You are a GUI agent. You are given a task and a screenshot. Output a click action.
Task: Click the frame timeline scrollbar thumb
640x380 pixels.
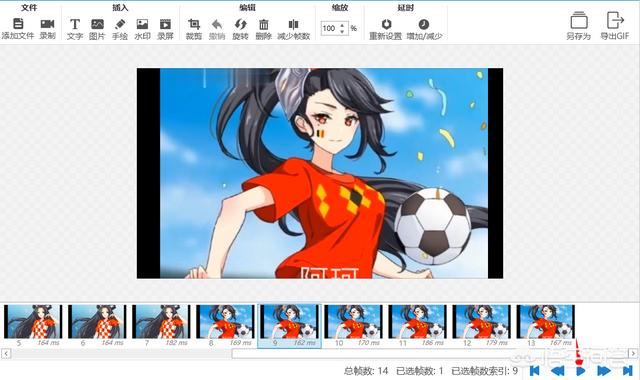pyautogui.click(x=429, y=353)
